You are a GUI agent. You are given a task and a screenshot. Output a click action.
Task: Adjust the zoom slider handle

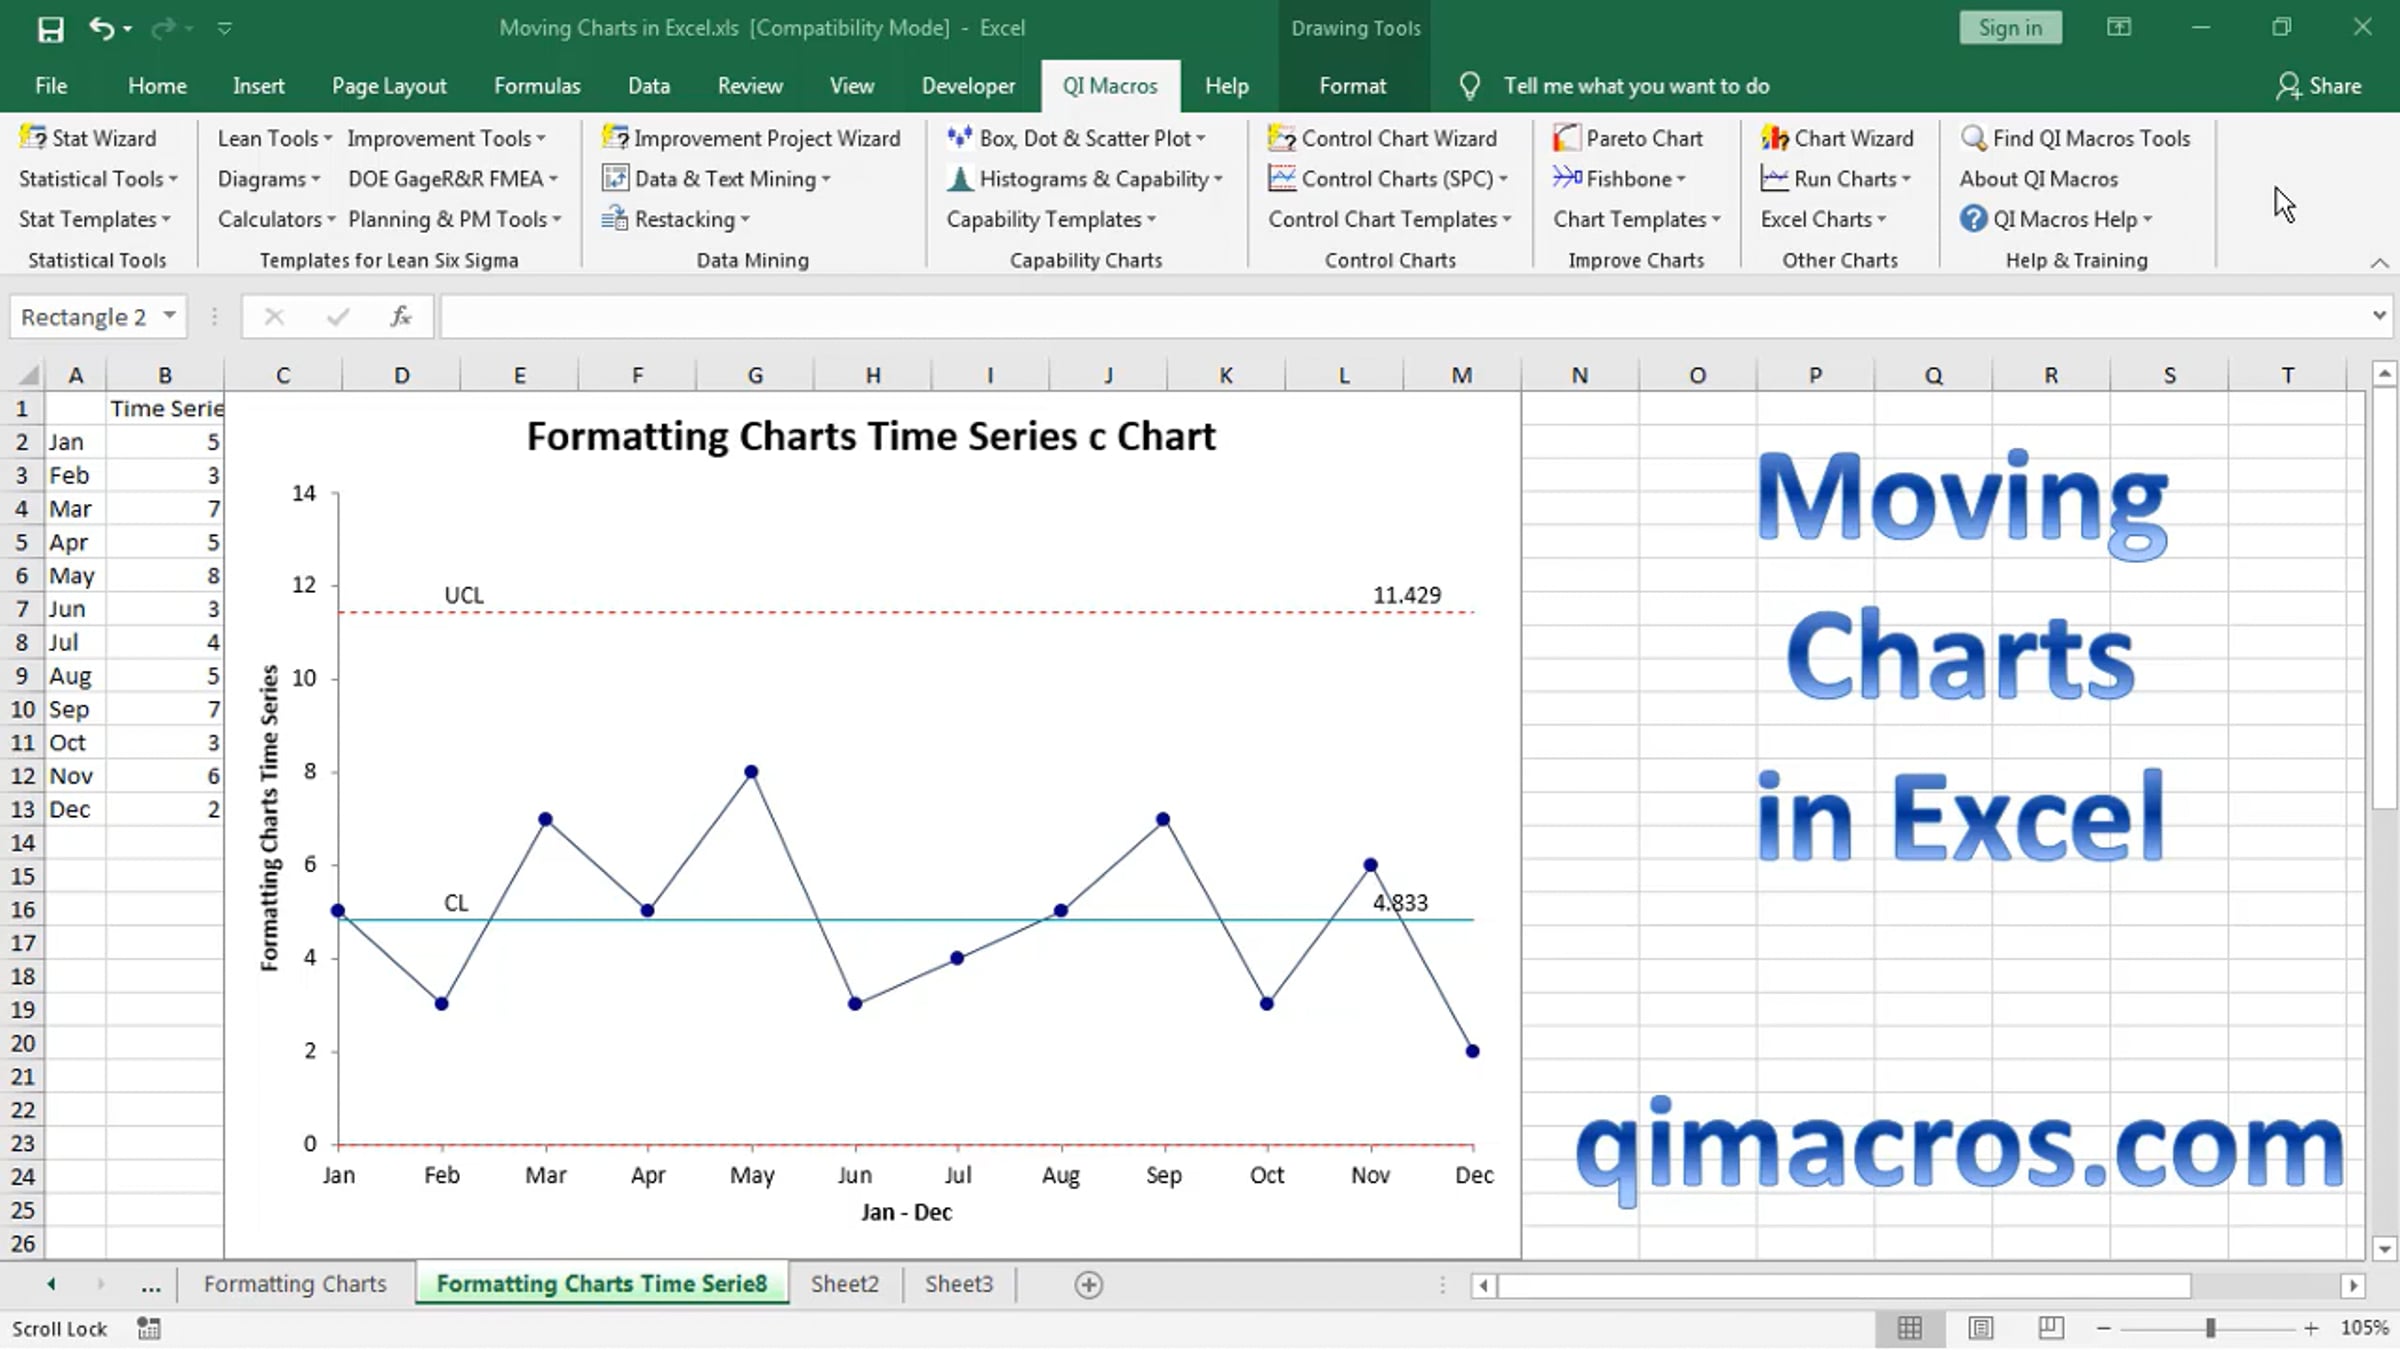[2210, 1328]
